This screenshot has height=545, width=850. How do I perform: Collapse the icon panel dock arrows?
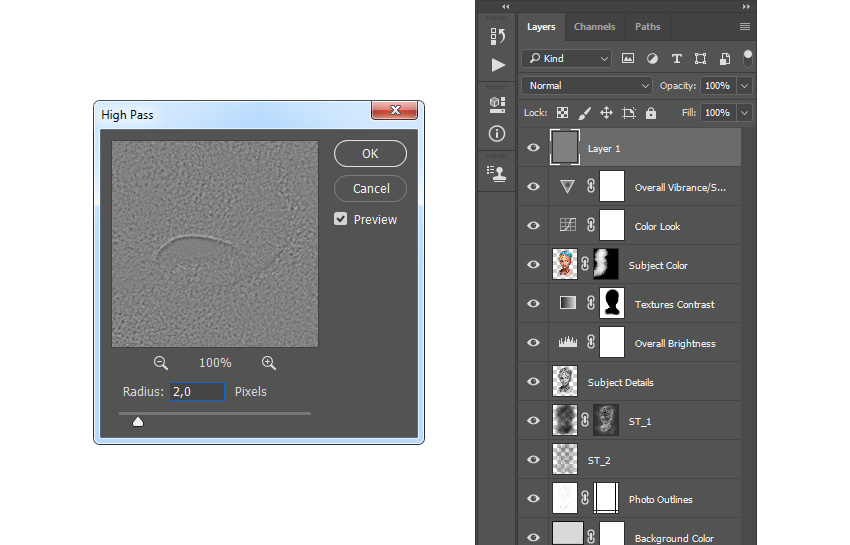506,7
